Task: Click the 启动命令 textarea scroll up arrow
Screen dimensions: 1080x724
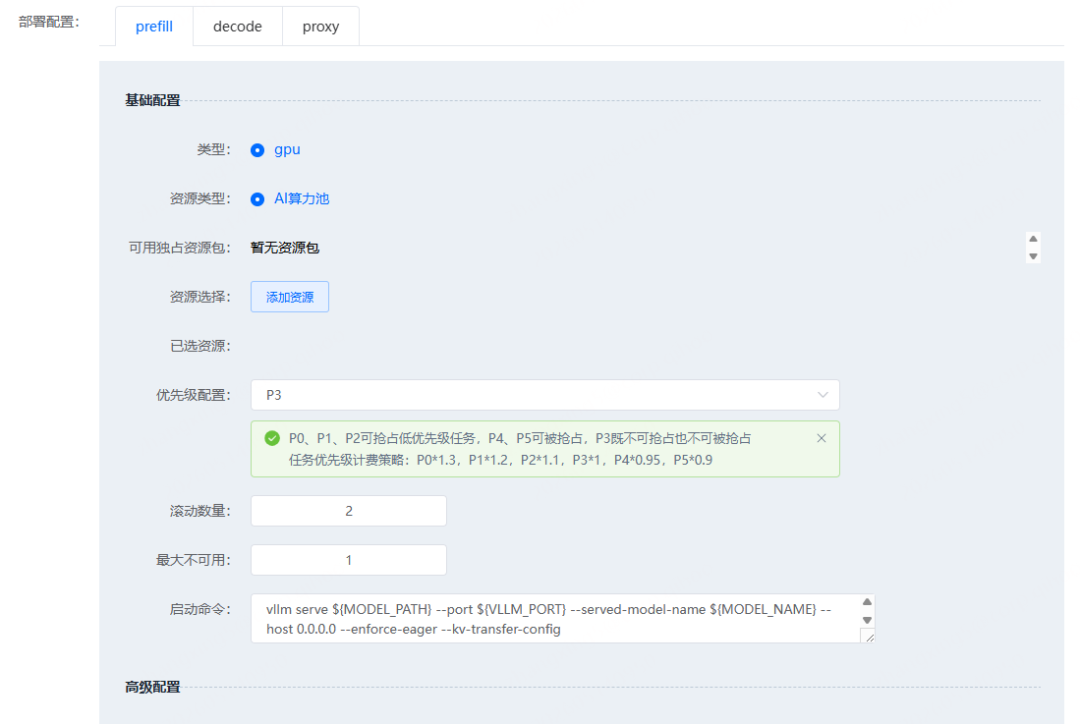Action: (x=867, y=602)
